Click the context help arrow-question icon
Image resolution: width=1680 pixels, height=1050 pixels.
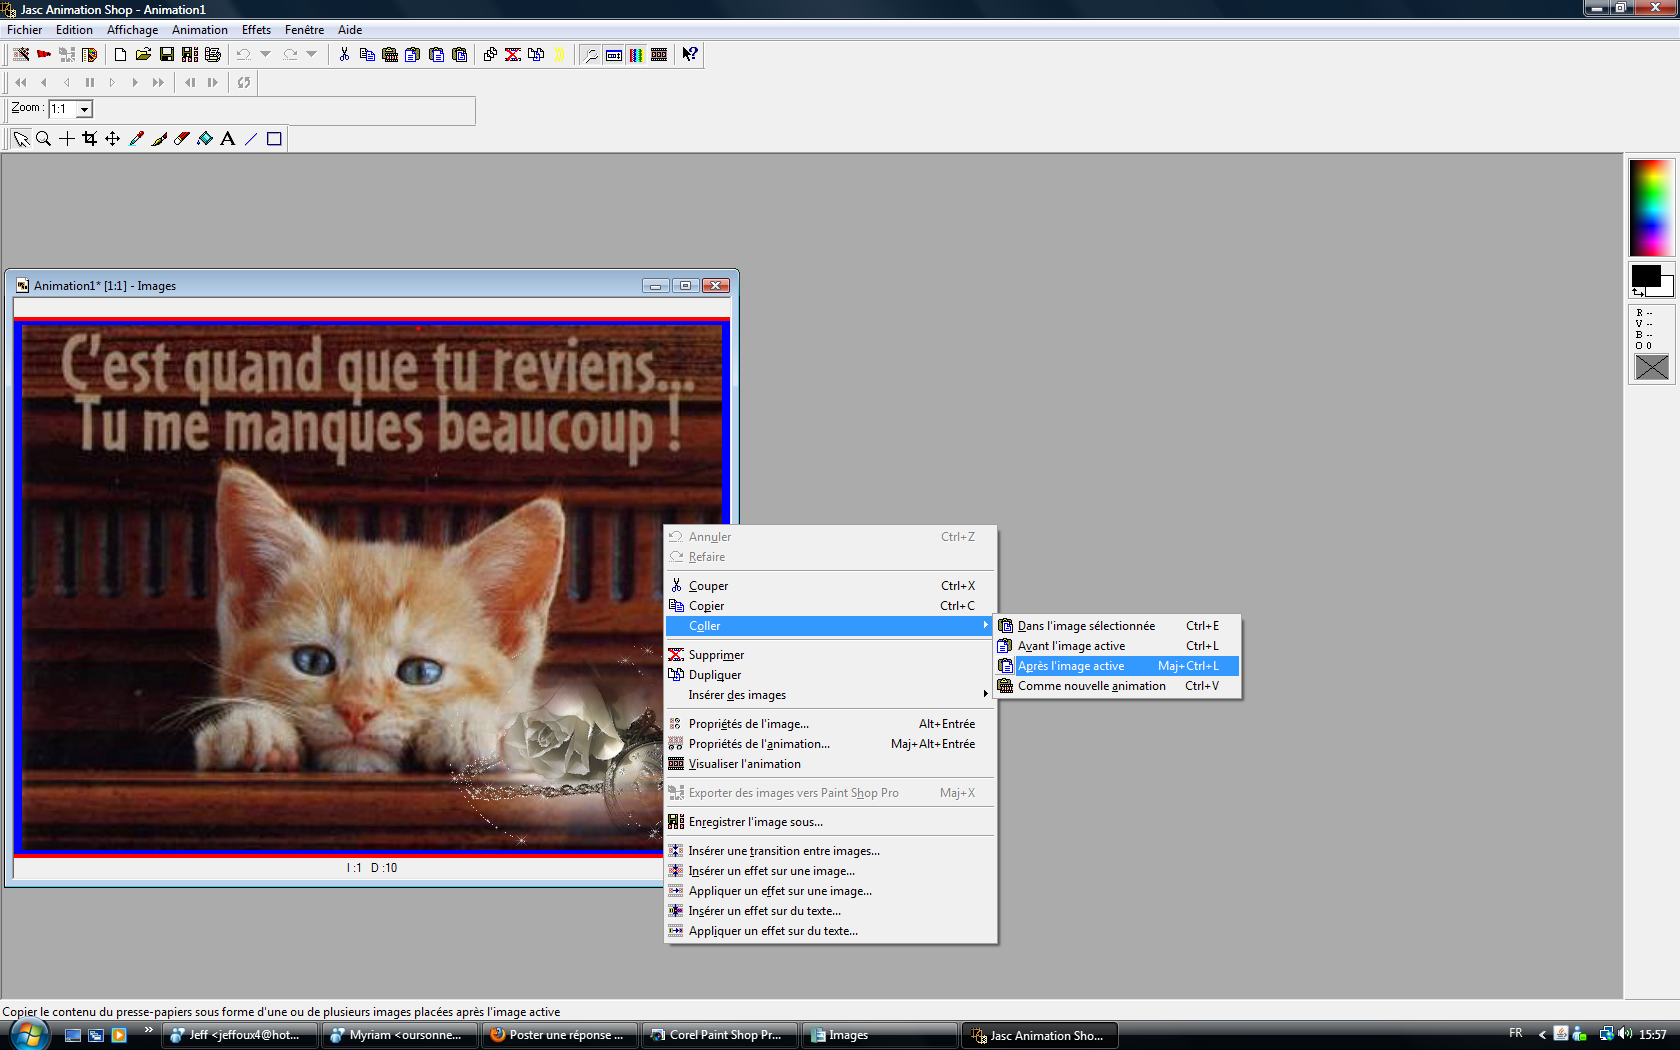(x=690, y=54)
